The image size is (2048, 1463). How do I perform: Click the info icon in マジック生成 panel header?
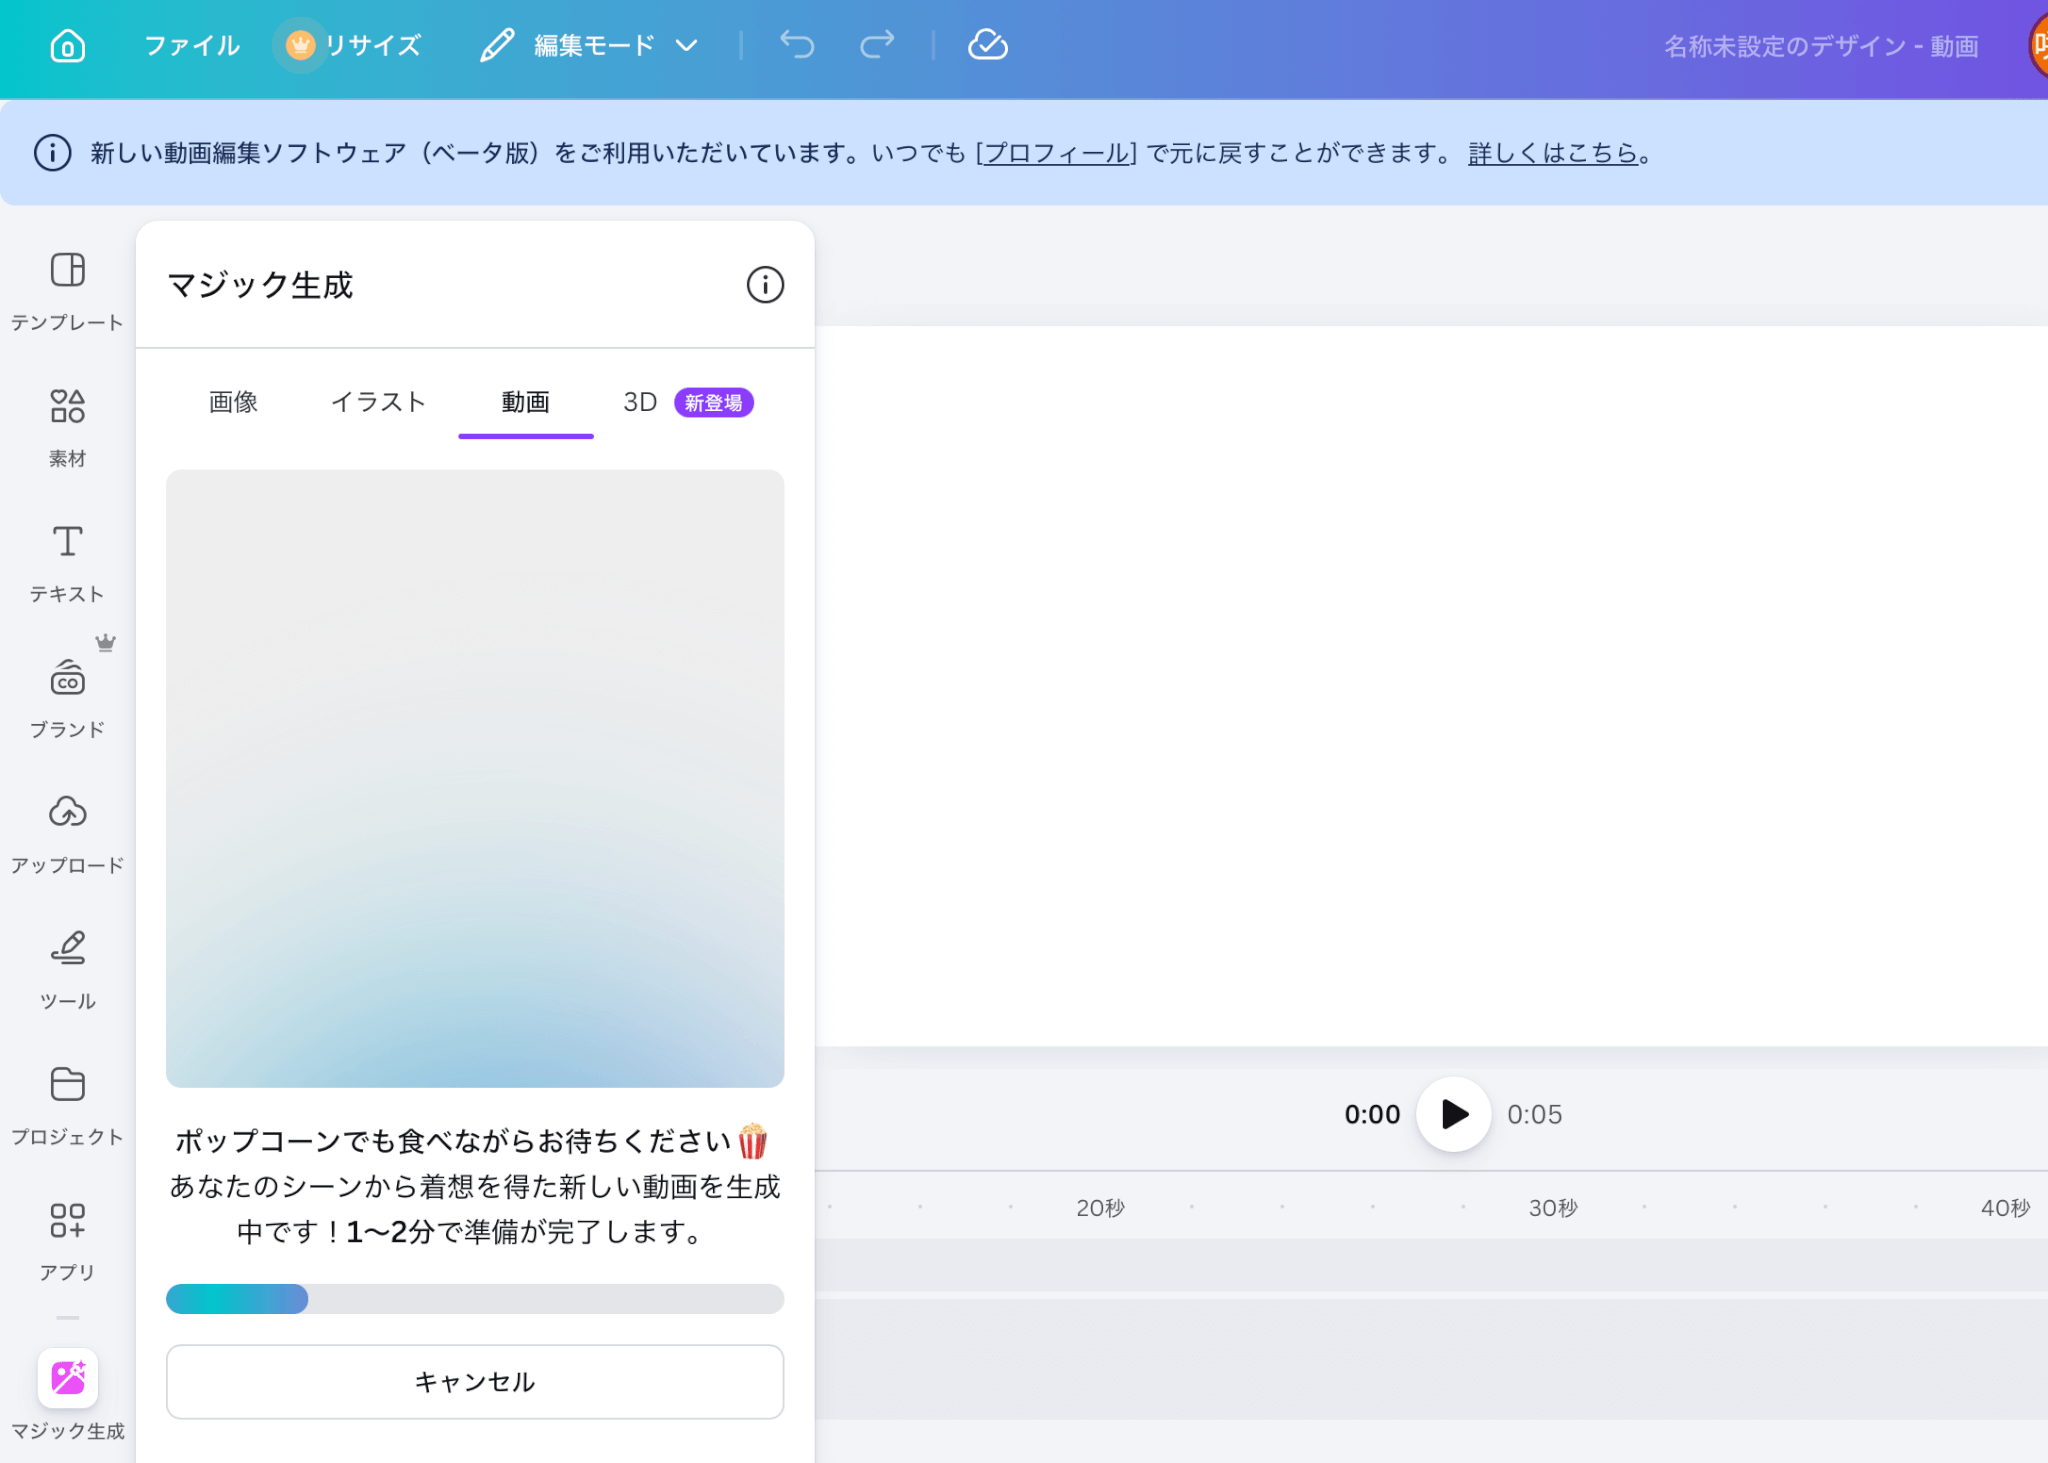[x=765, y=285]
